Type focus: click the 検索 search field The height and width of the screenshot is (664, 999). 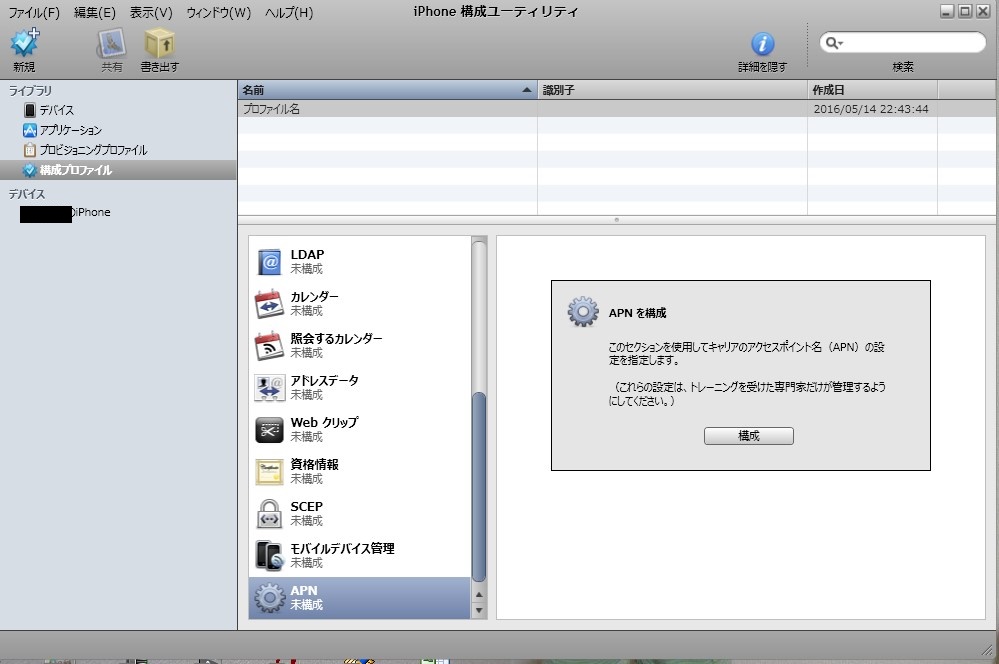point(903,43)
